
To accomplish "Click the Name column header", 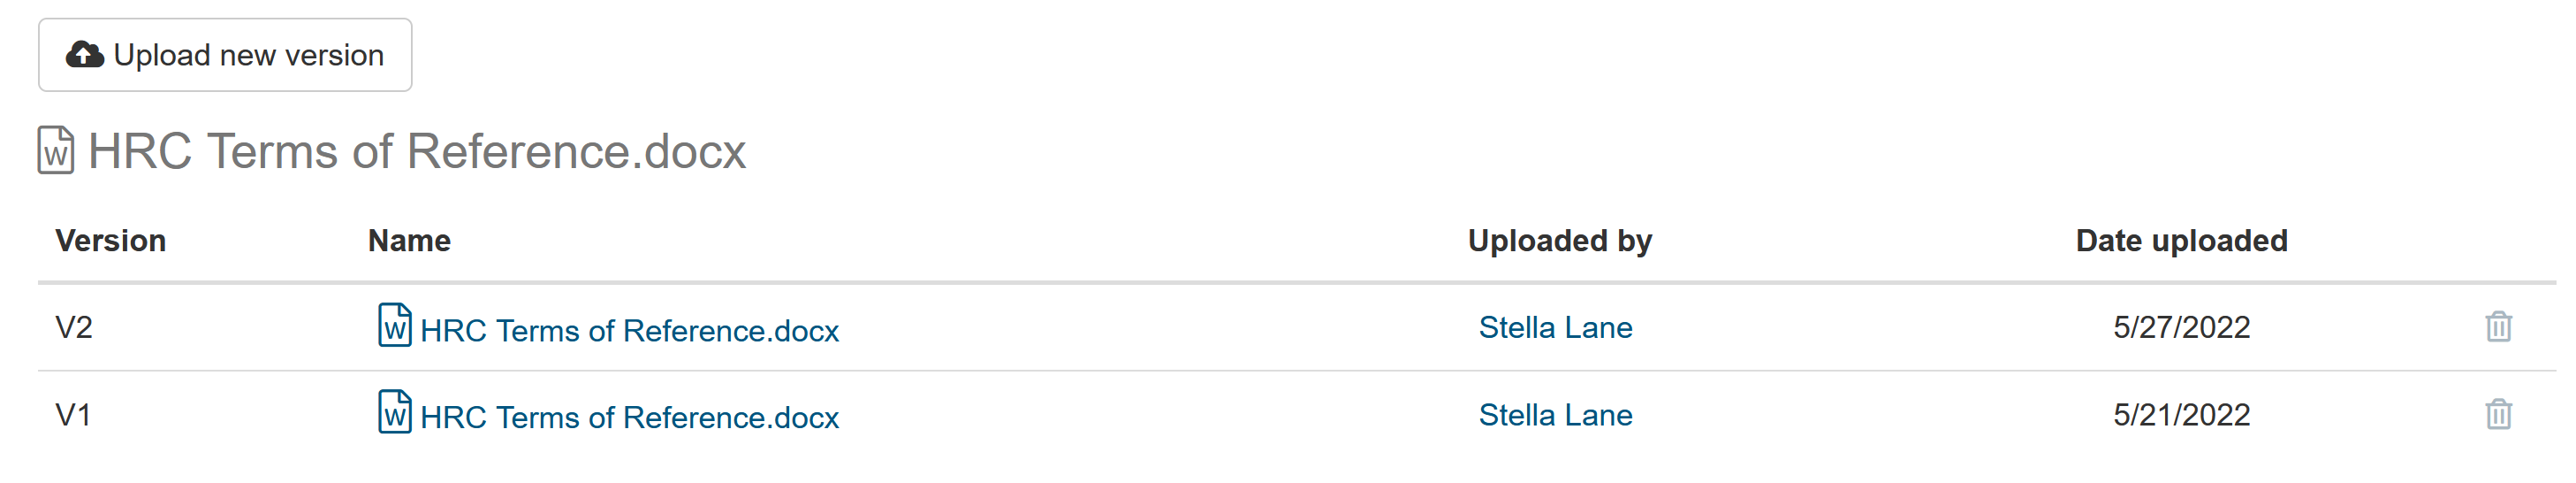I will (x=409, y=241).
